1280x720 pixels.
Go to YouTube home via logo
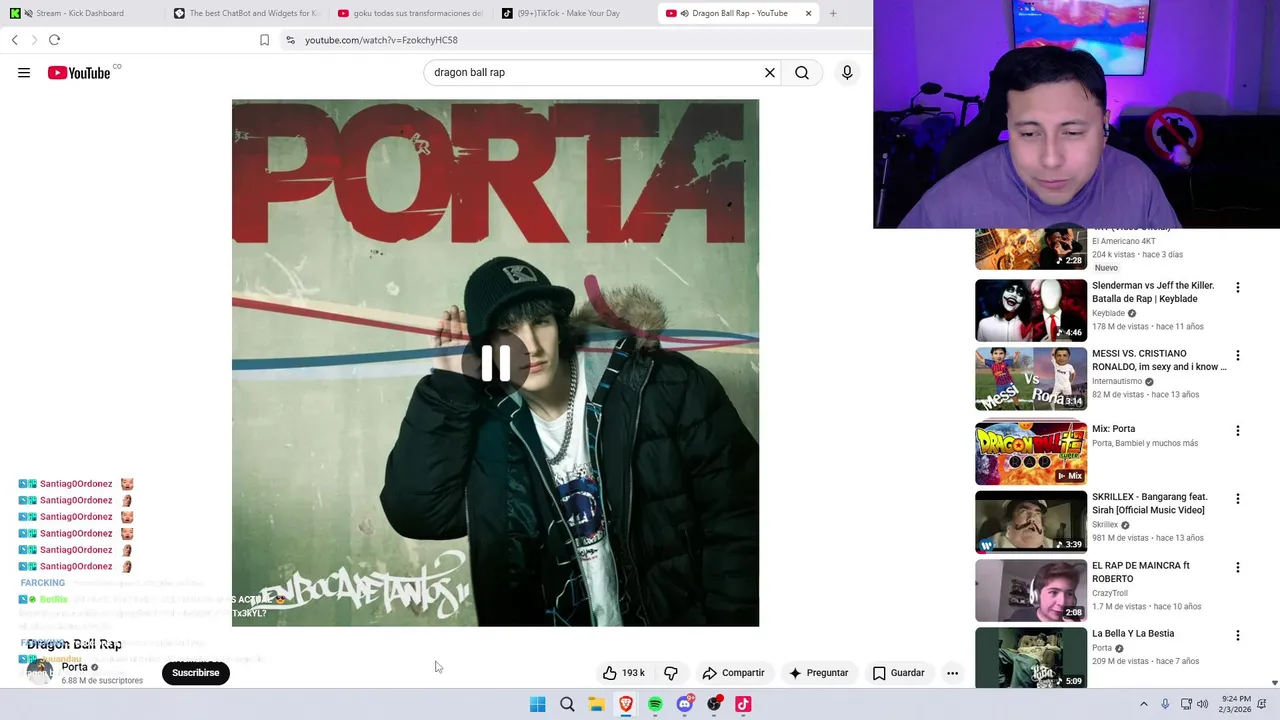coord(79,73)
